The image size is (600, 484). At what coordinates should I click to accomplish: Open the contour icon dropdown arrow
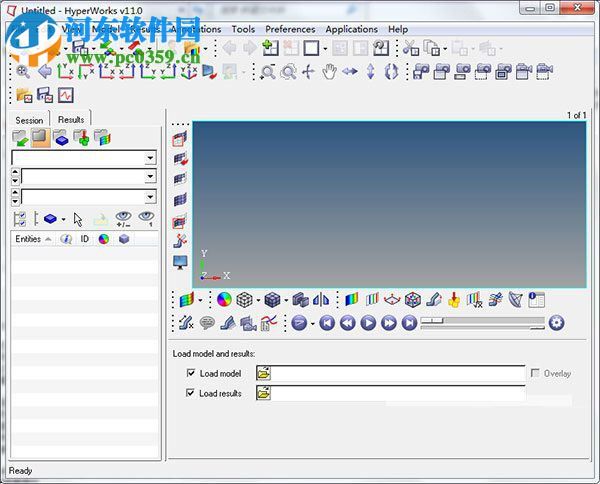point(200,300)
